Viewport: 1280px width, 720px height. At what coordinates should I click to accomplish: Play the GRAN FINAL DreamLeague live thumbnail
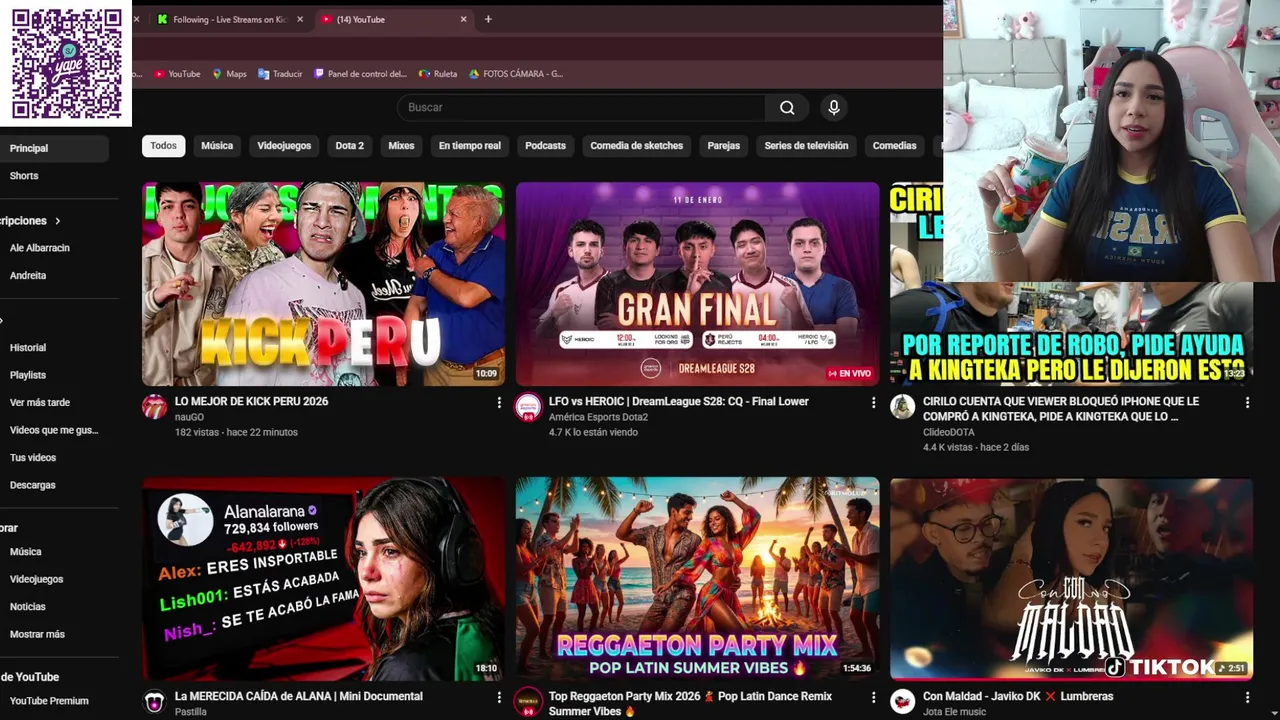[697, 284]
